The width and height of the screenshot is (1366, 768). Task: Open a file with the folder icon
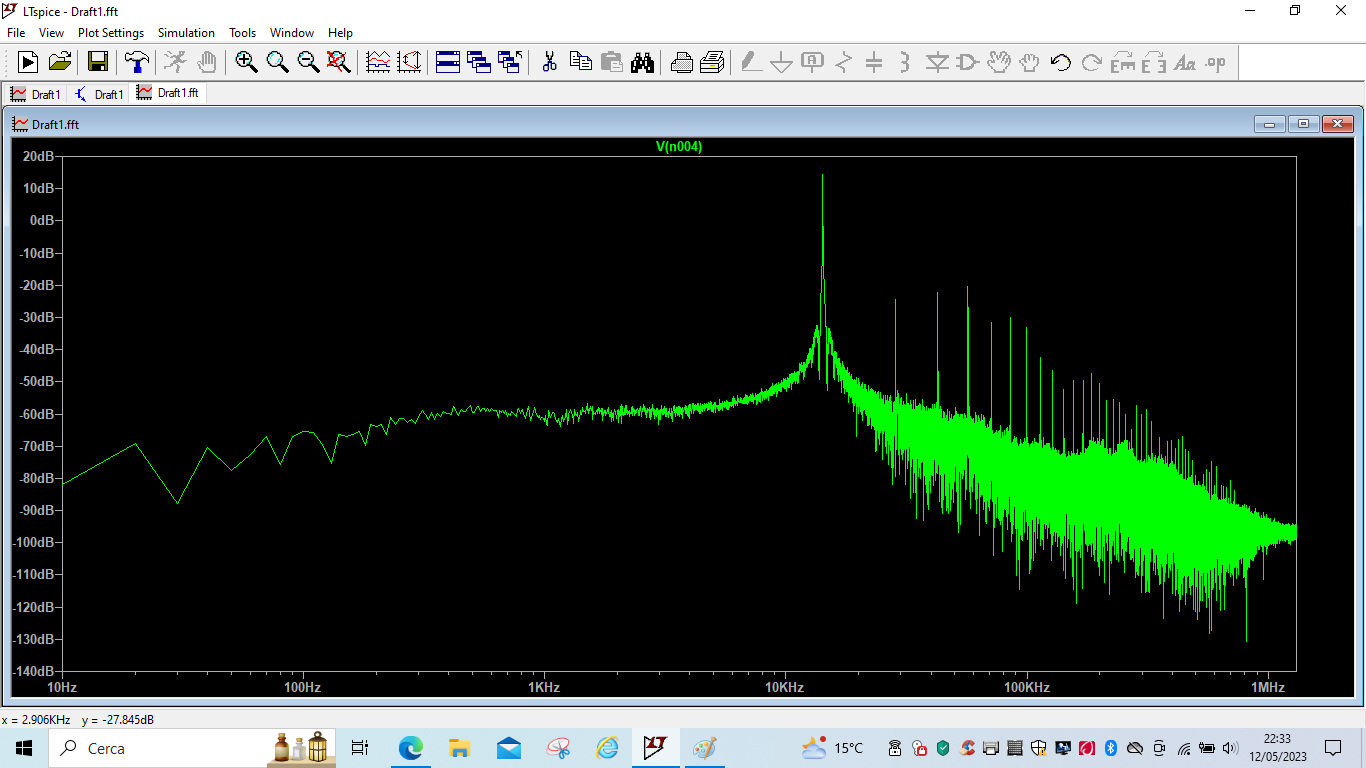pyautogui.click(x=60, y=62)
